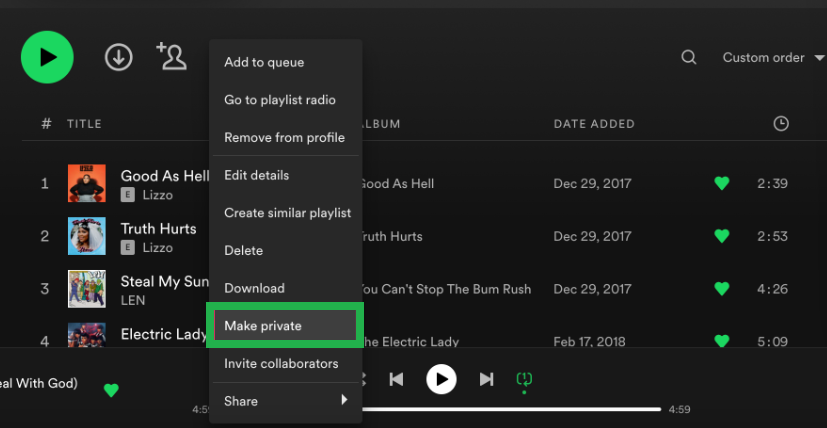Click Make private menu entry
The image size is (827, 428).
tap(285, 326)
